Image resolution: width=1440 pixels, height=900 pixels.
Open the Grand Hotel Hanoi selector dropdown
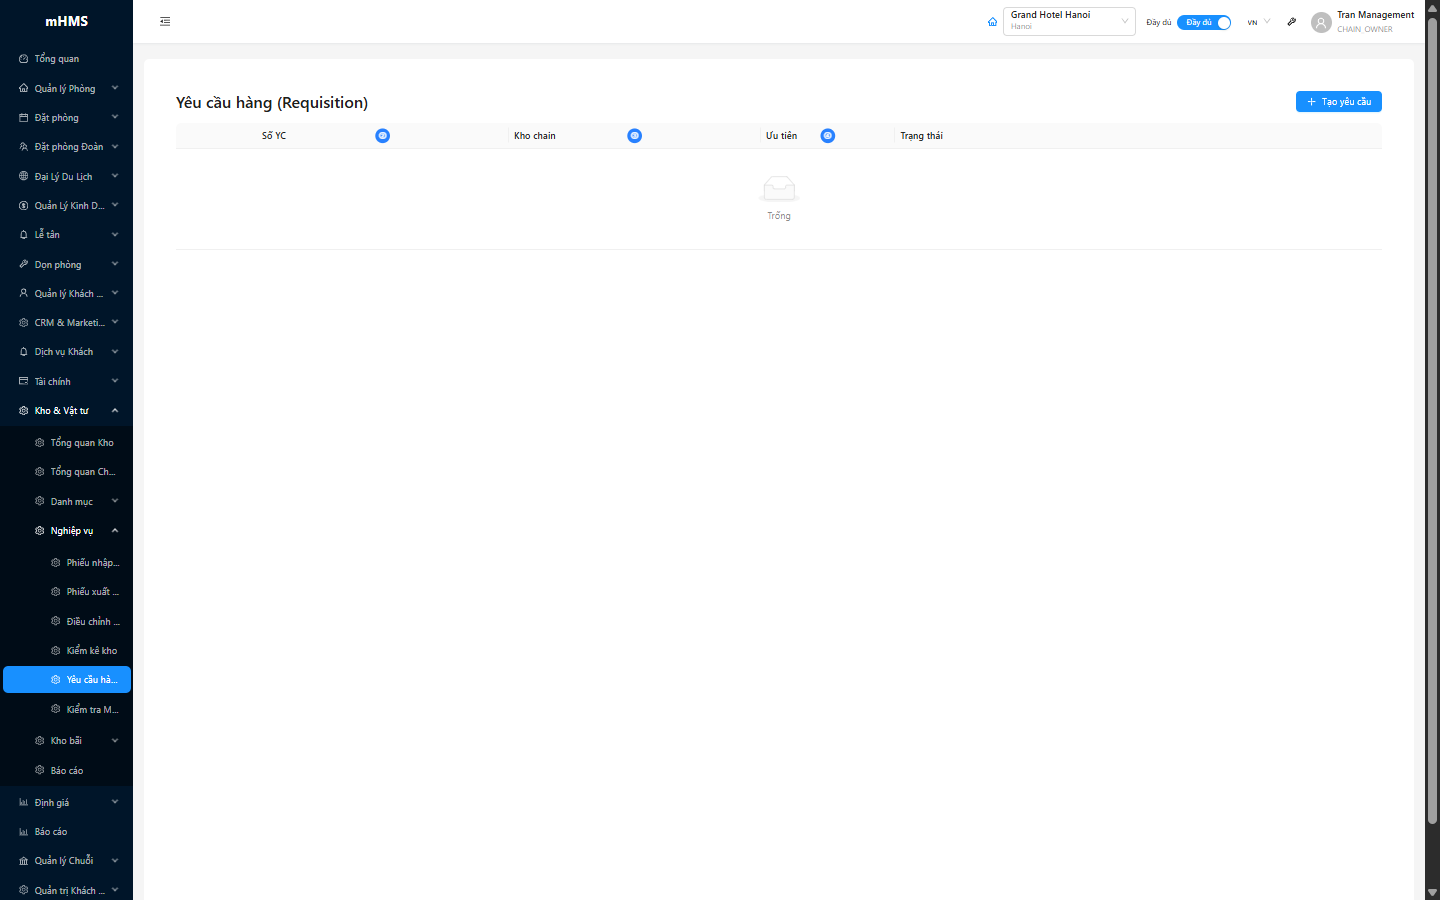(x=1068, y=21)
